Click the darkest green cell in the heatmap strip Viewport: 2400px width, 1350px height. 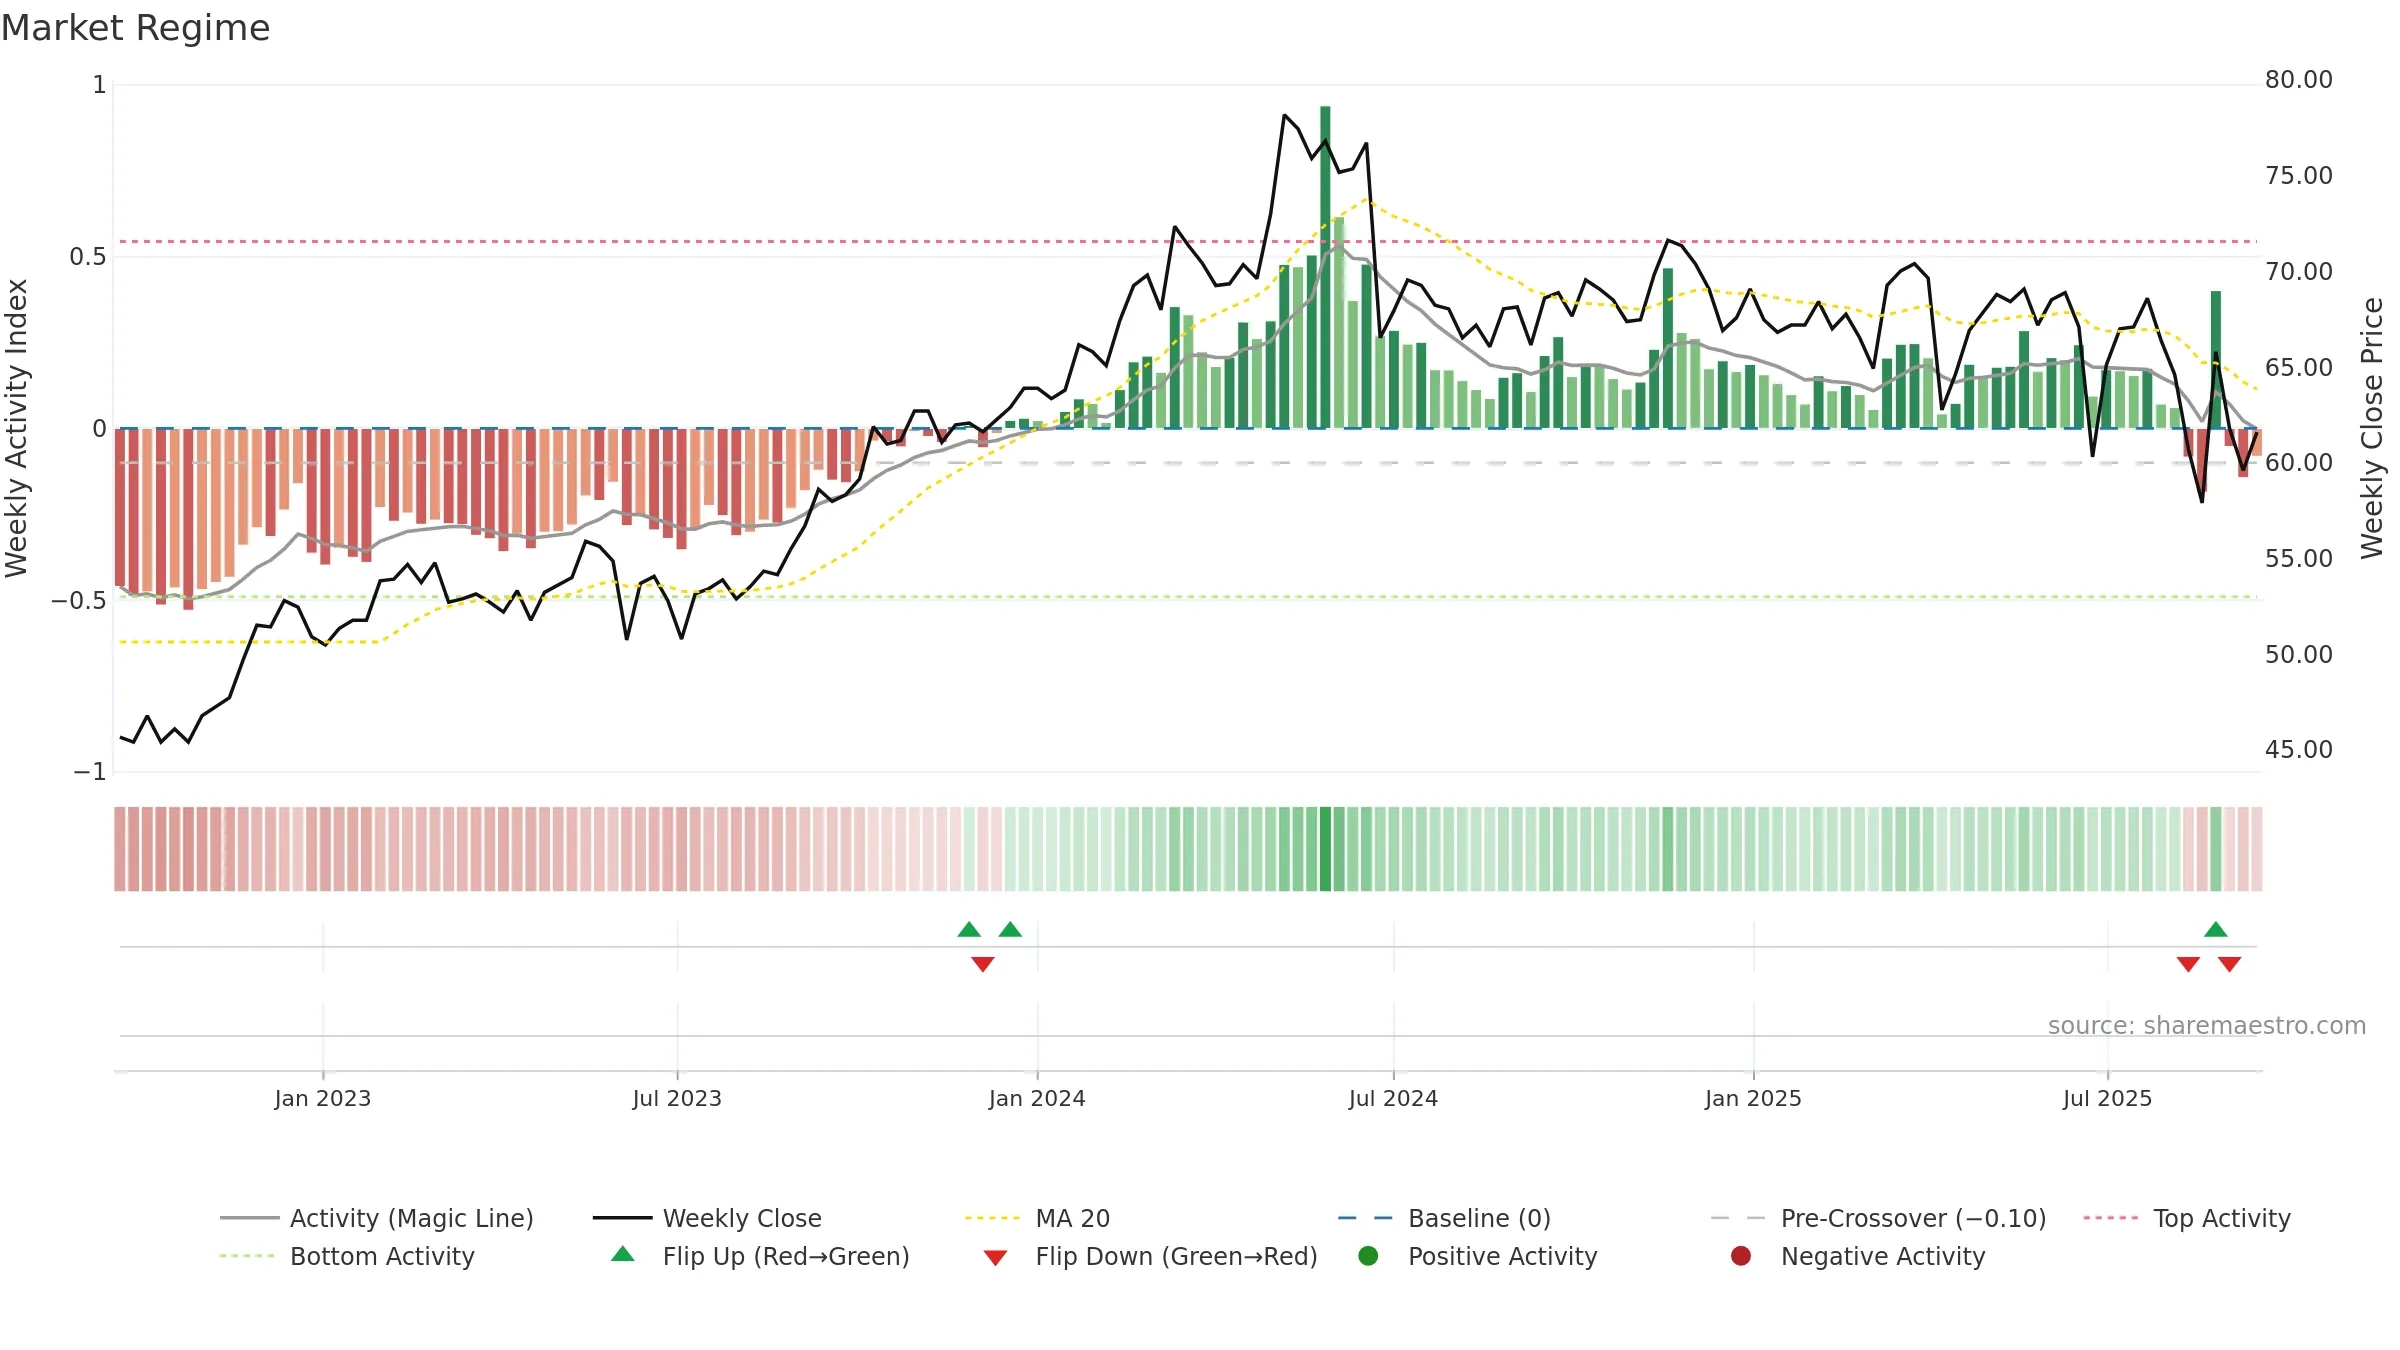pos(1325,849)
